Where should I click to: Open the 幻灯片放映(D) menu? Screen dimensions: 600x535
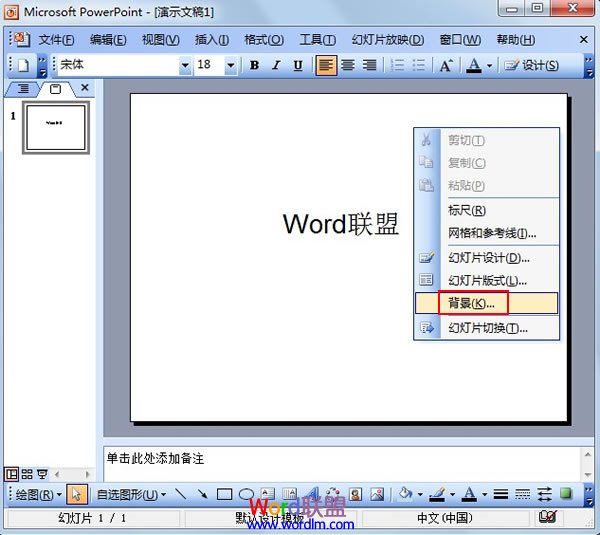pyautogui.click(x=388, y=40)
